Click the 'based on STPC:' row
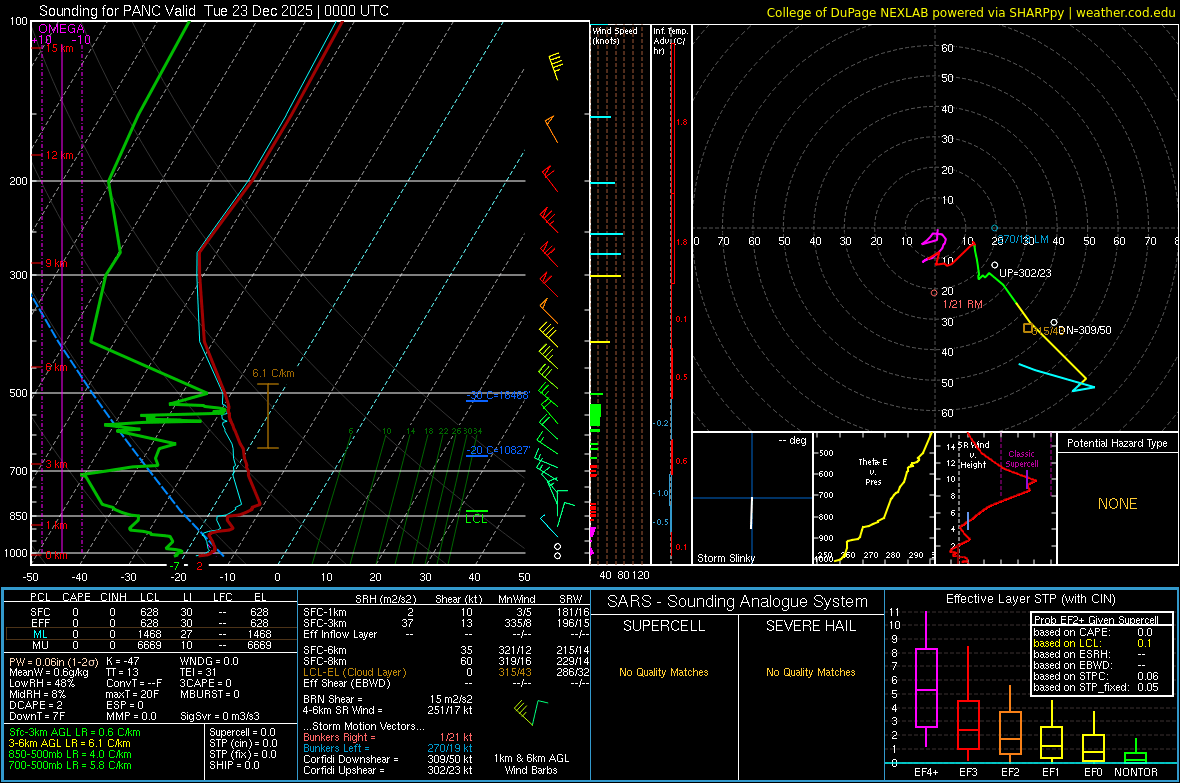 tap(1096, 676)
